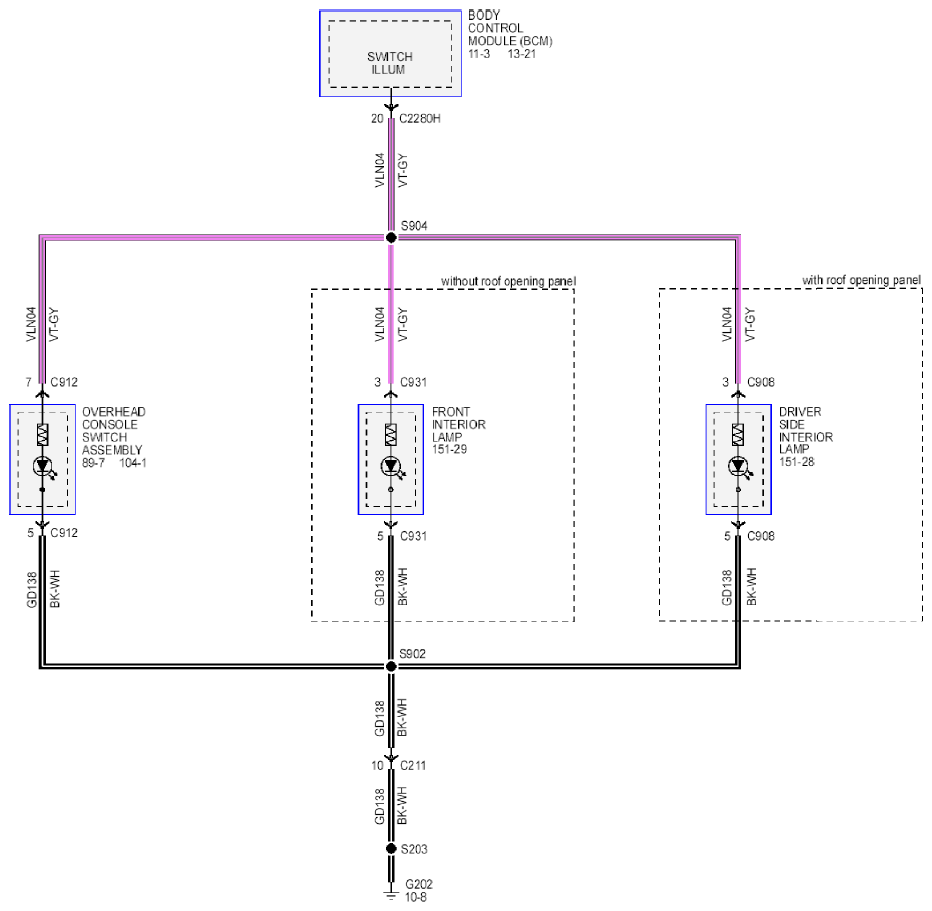The image size is (932, 911).
Task: Click the LED symbol in Driver Side Interior Lamp
Action: coord(739,467)
